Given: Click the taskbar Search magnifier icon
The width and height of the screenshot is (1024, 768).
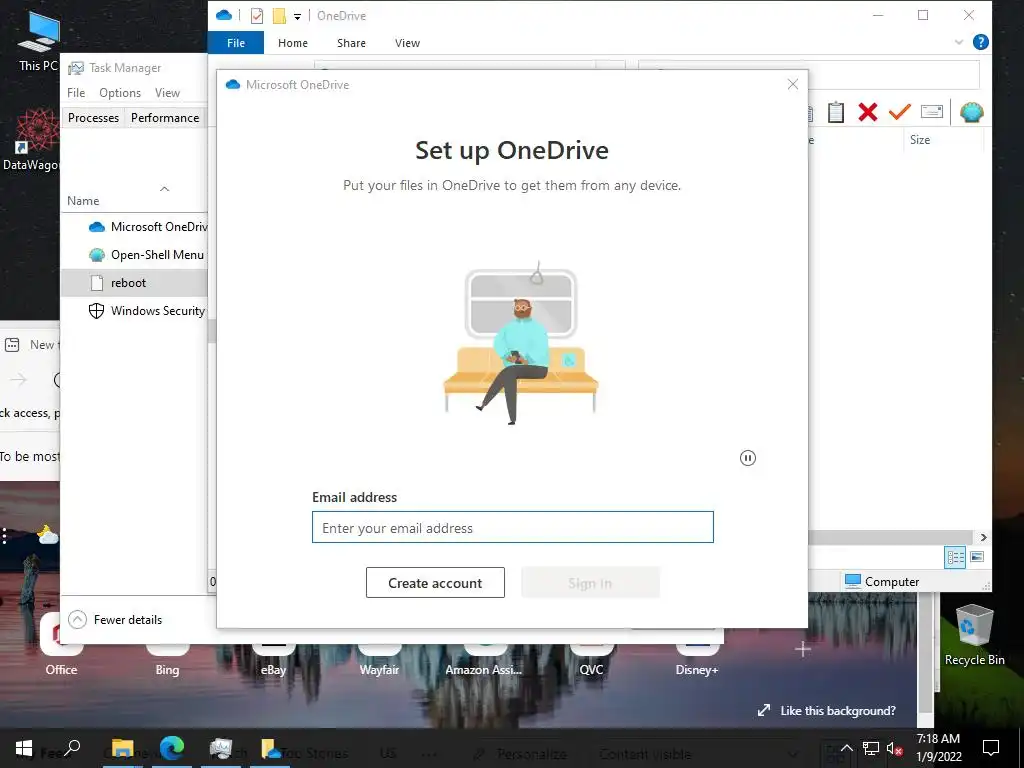Looking at the screenshot, I should pos(71,748).
